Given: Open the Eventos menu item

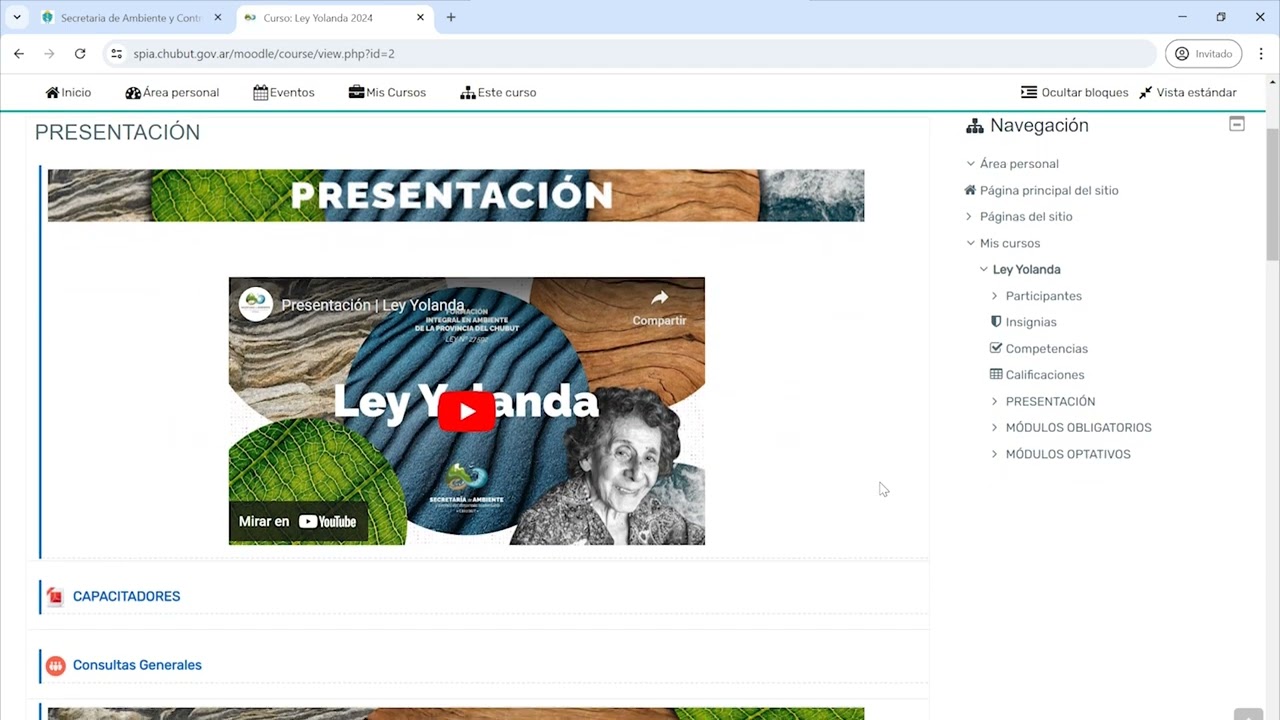Looking at the screenshot, I should pyautogui.click(x=284, y=92).
